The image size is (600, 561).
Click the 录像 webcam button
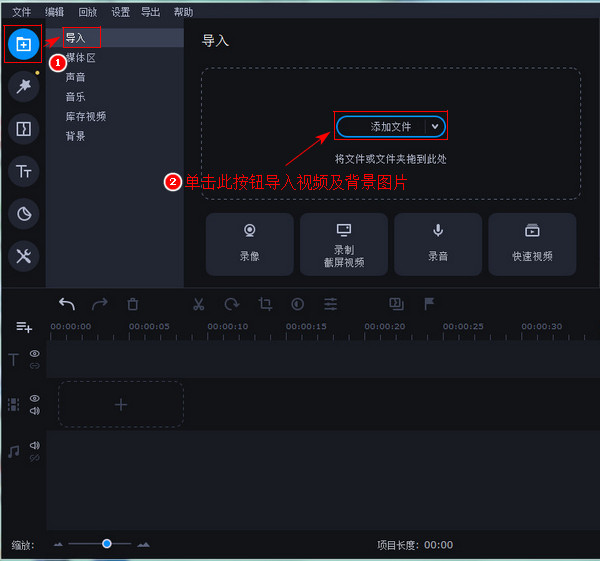pyautogui.click(x=249, y=244)
